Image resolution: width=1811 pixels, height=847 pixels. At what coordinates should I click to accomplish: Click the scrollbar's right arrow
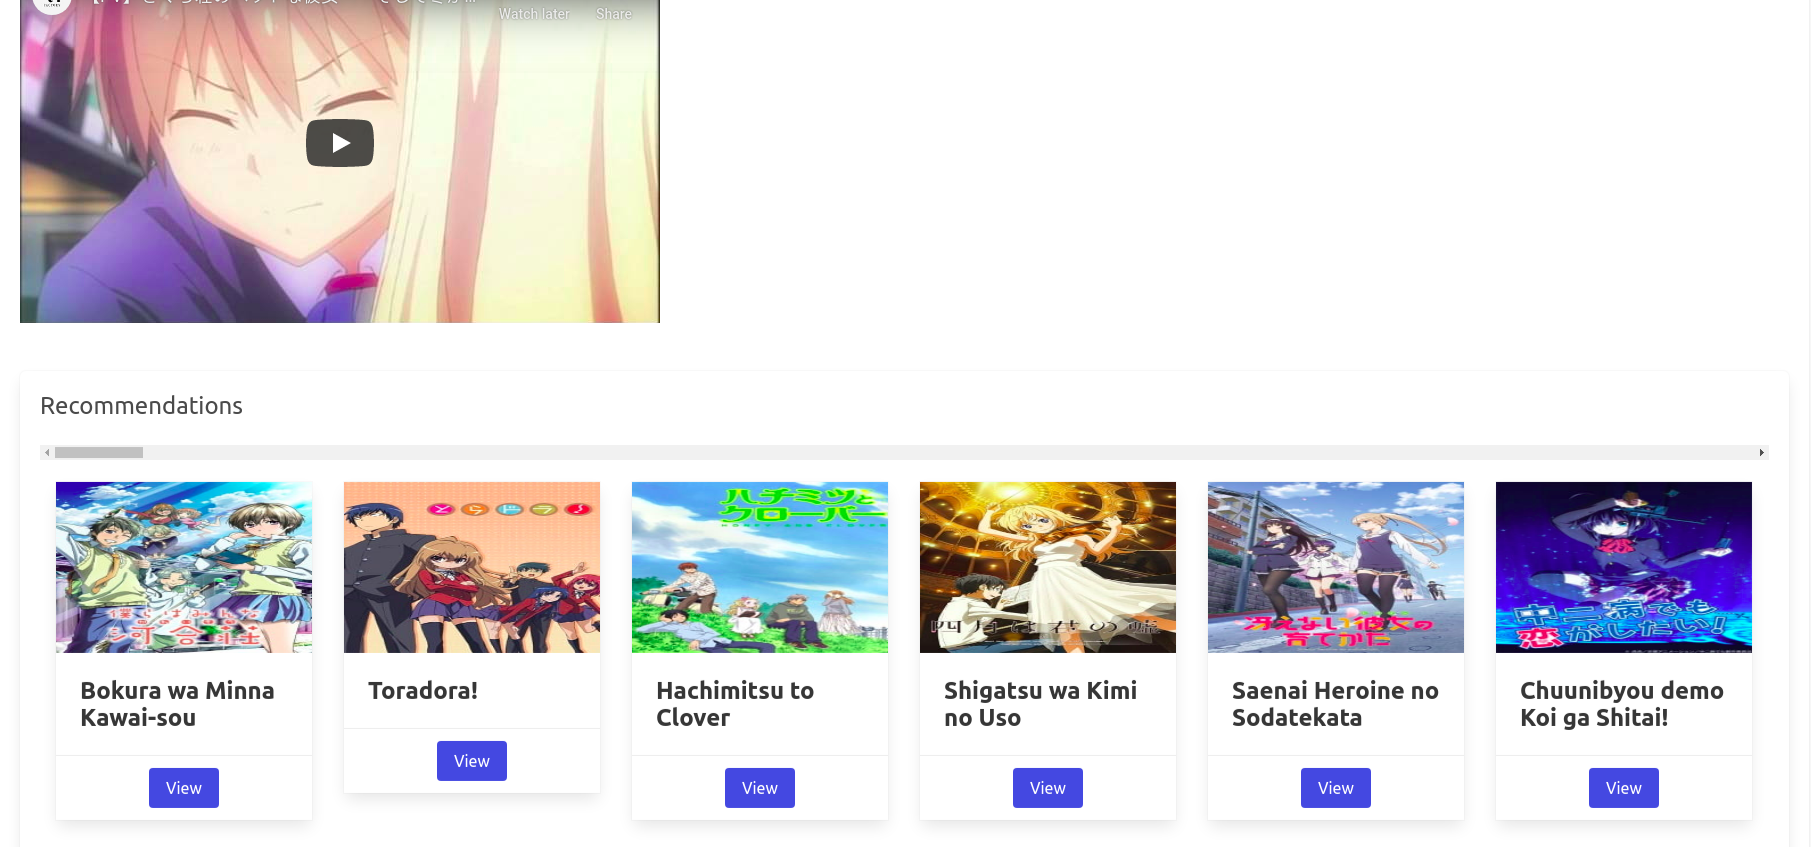(1762, 453)
